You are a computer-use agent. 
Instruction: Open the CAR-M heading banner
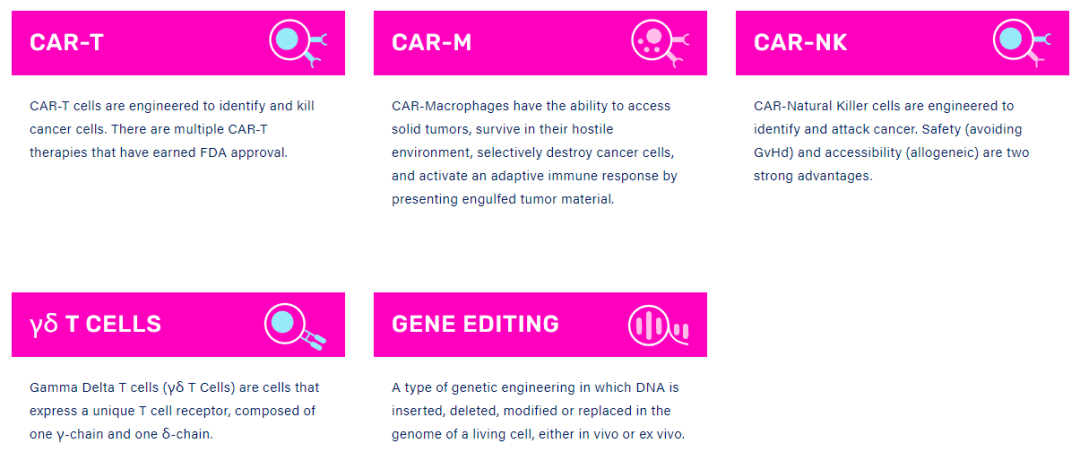[540, 43]
